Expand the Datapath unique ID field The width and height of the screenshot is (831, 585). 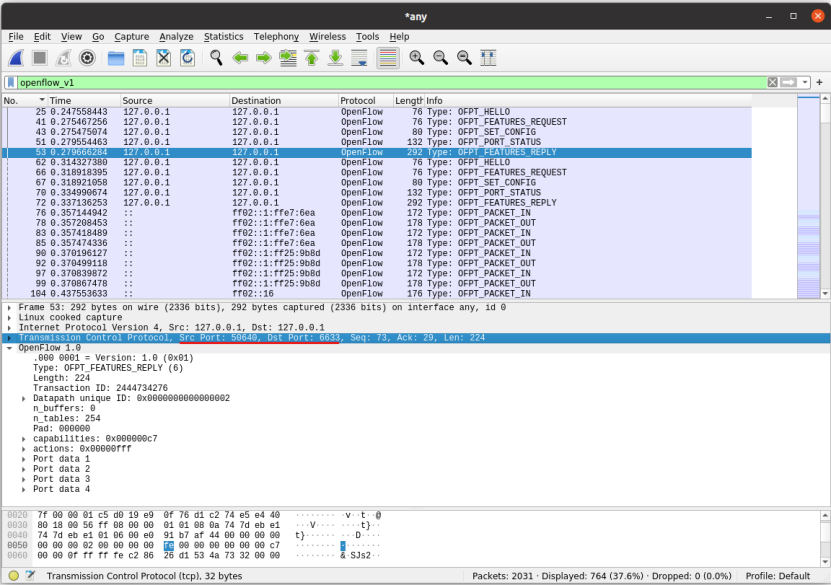(25, 398)
